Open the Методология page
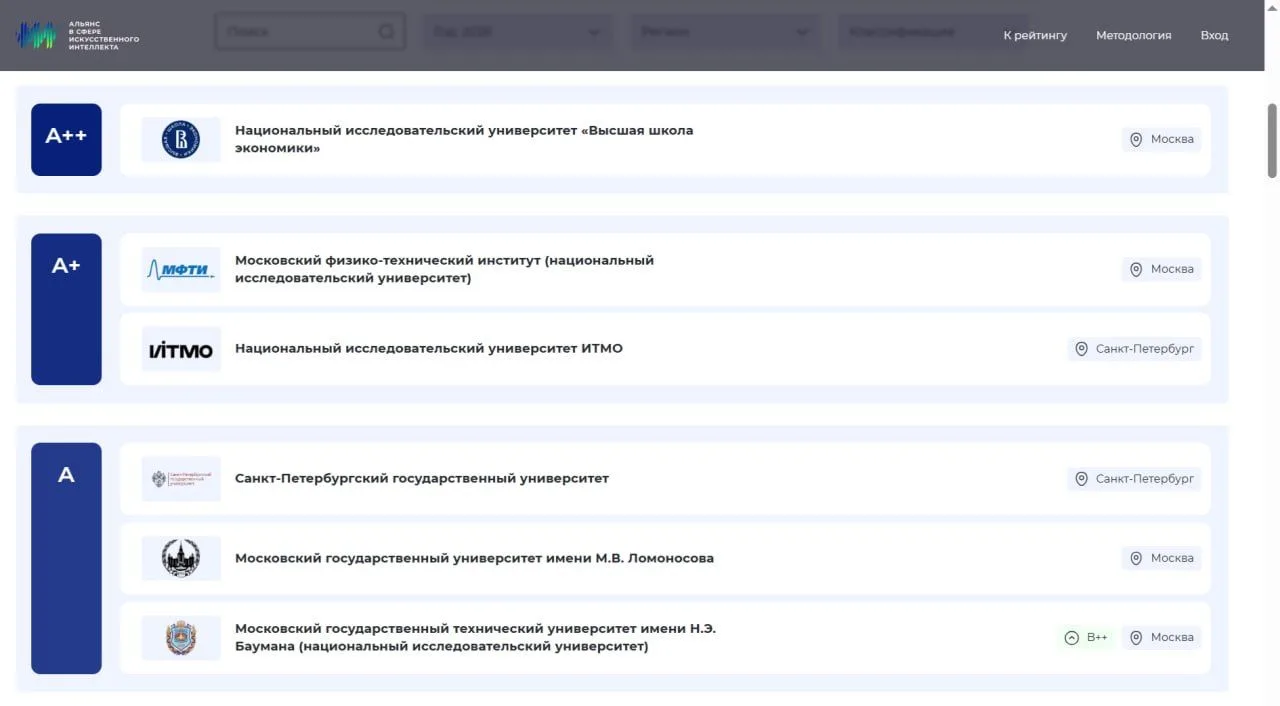Screen dimensions: 1280x706 coord(1133,35)
